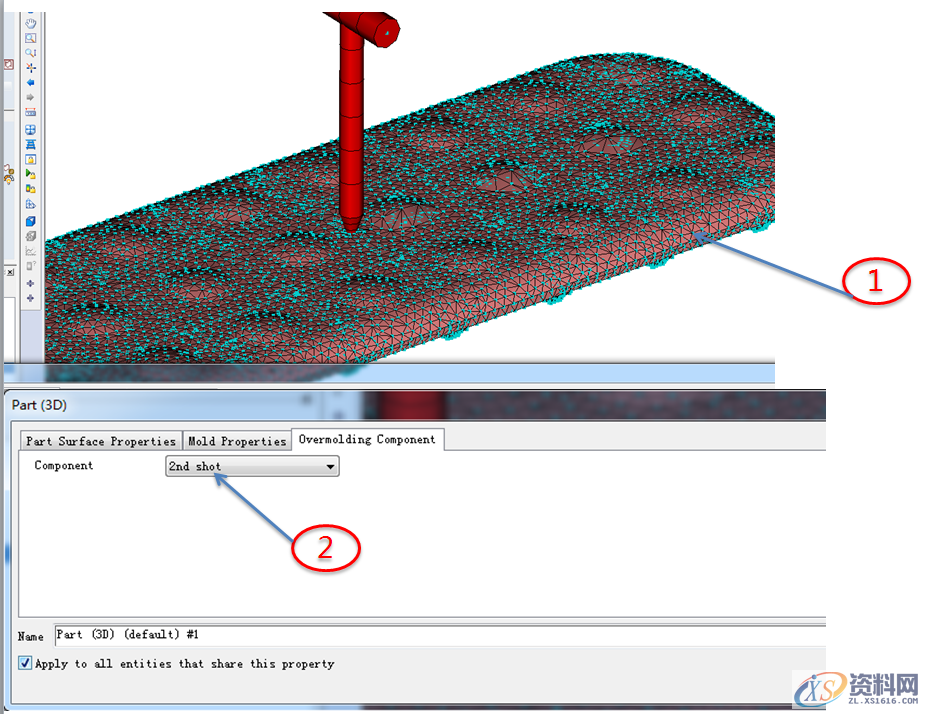
Task: Click the gray Next View arrow
Action: tap(31, 97)
